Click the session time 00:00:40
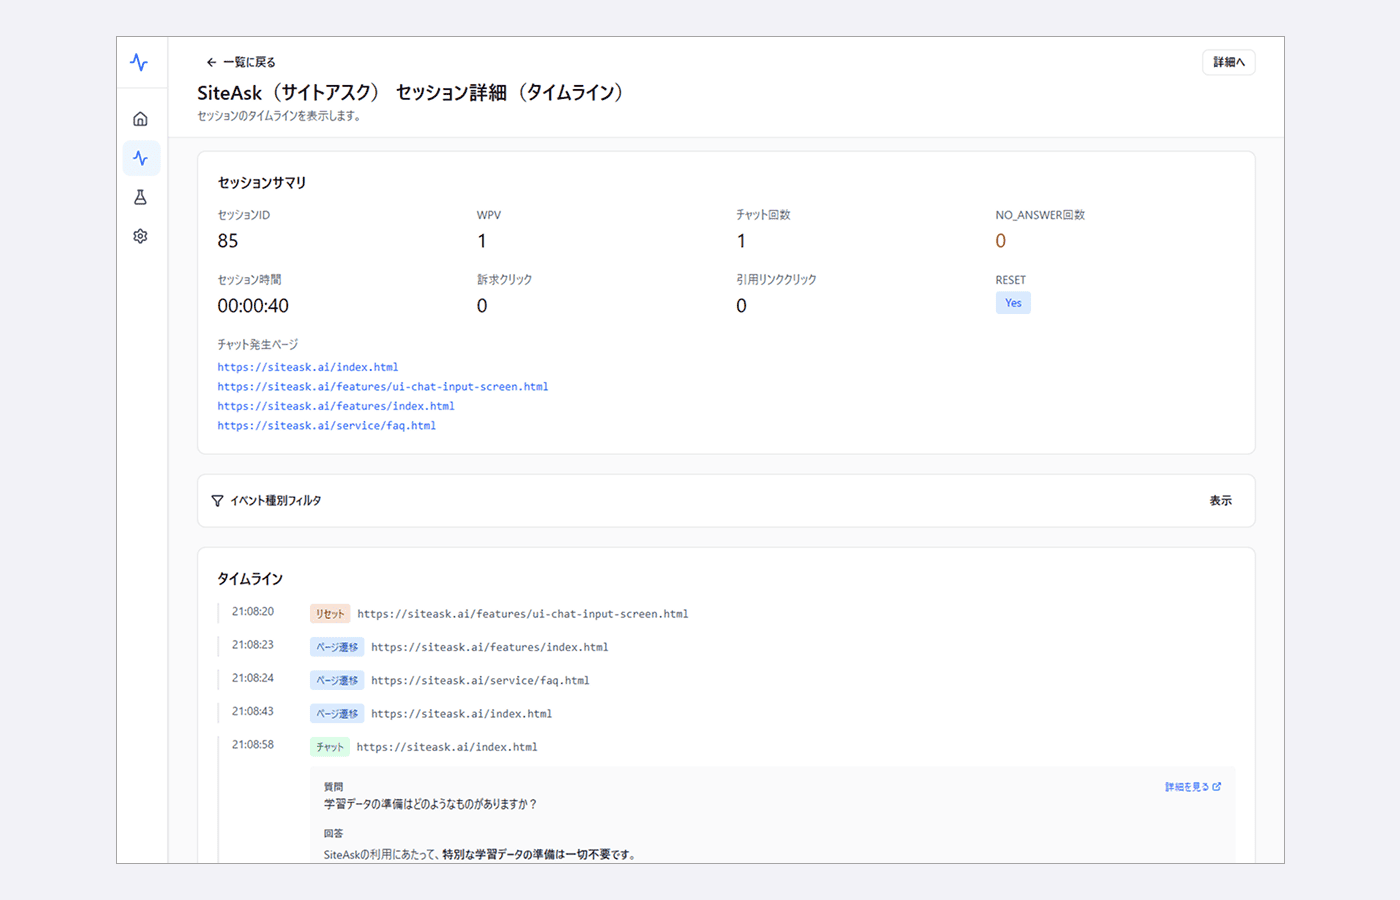Screen dimensions: 1400x900 pos(253,306)
